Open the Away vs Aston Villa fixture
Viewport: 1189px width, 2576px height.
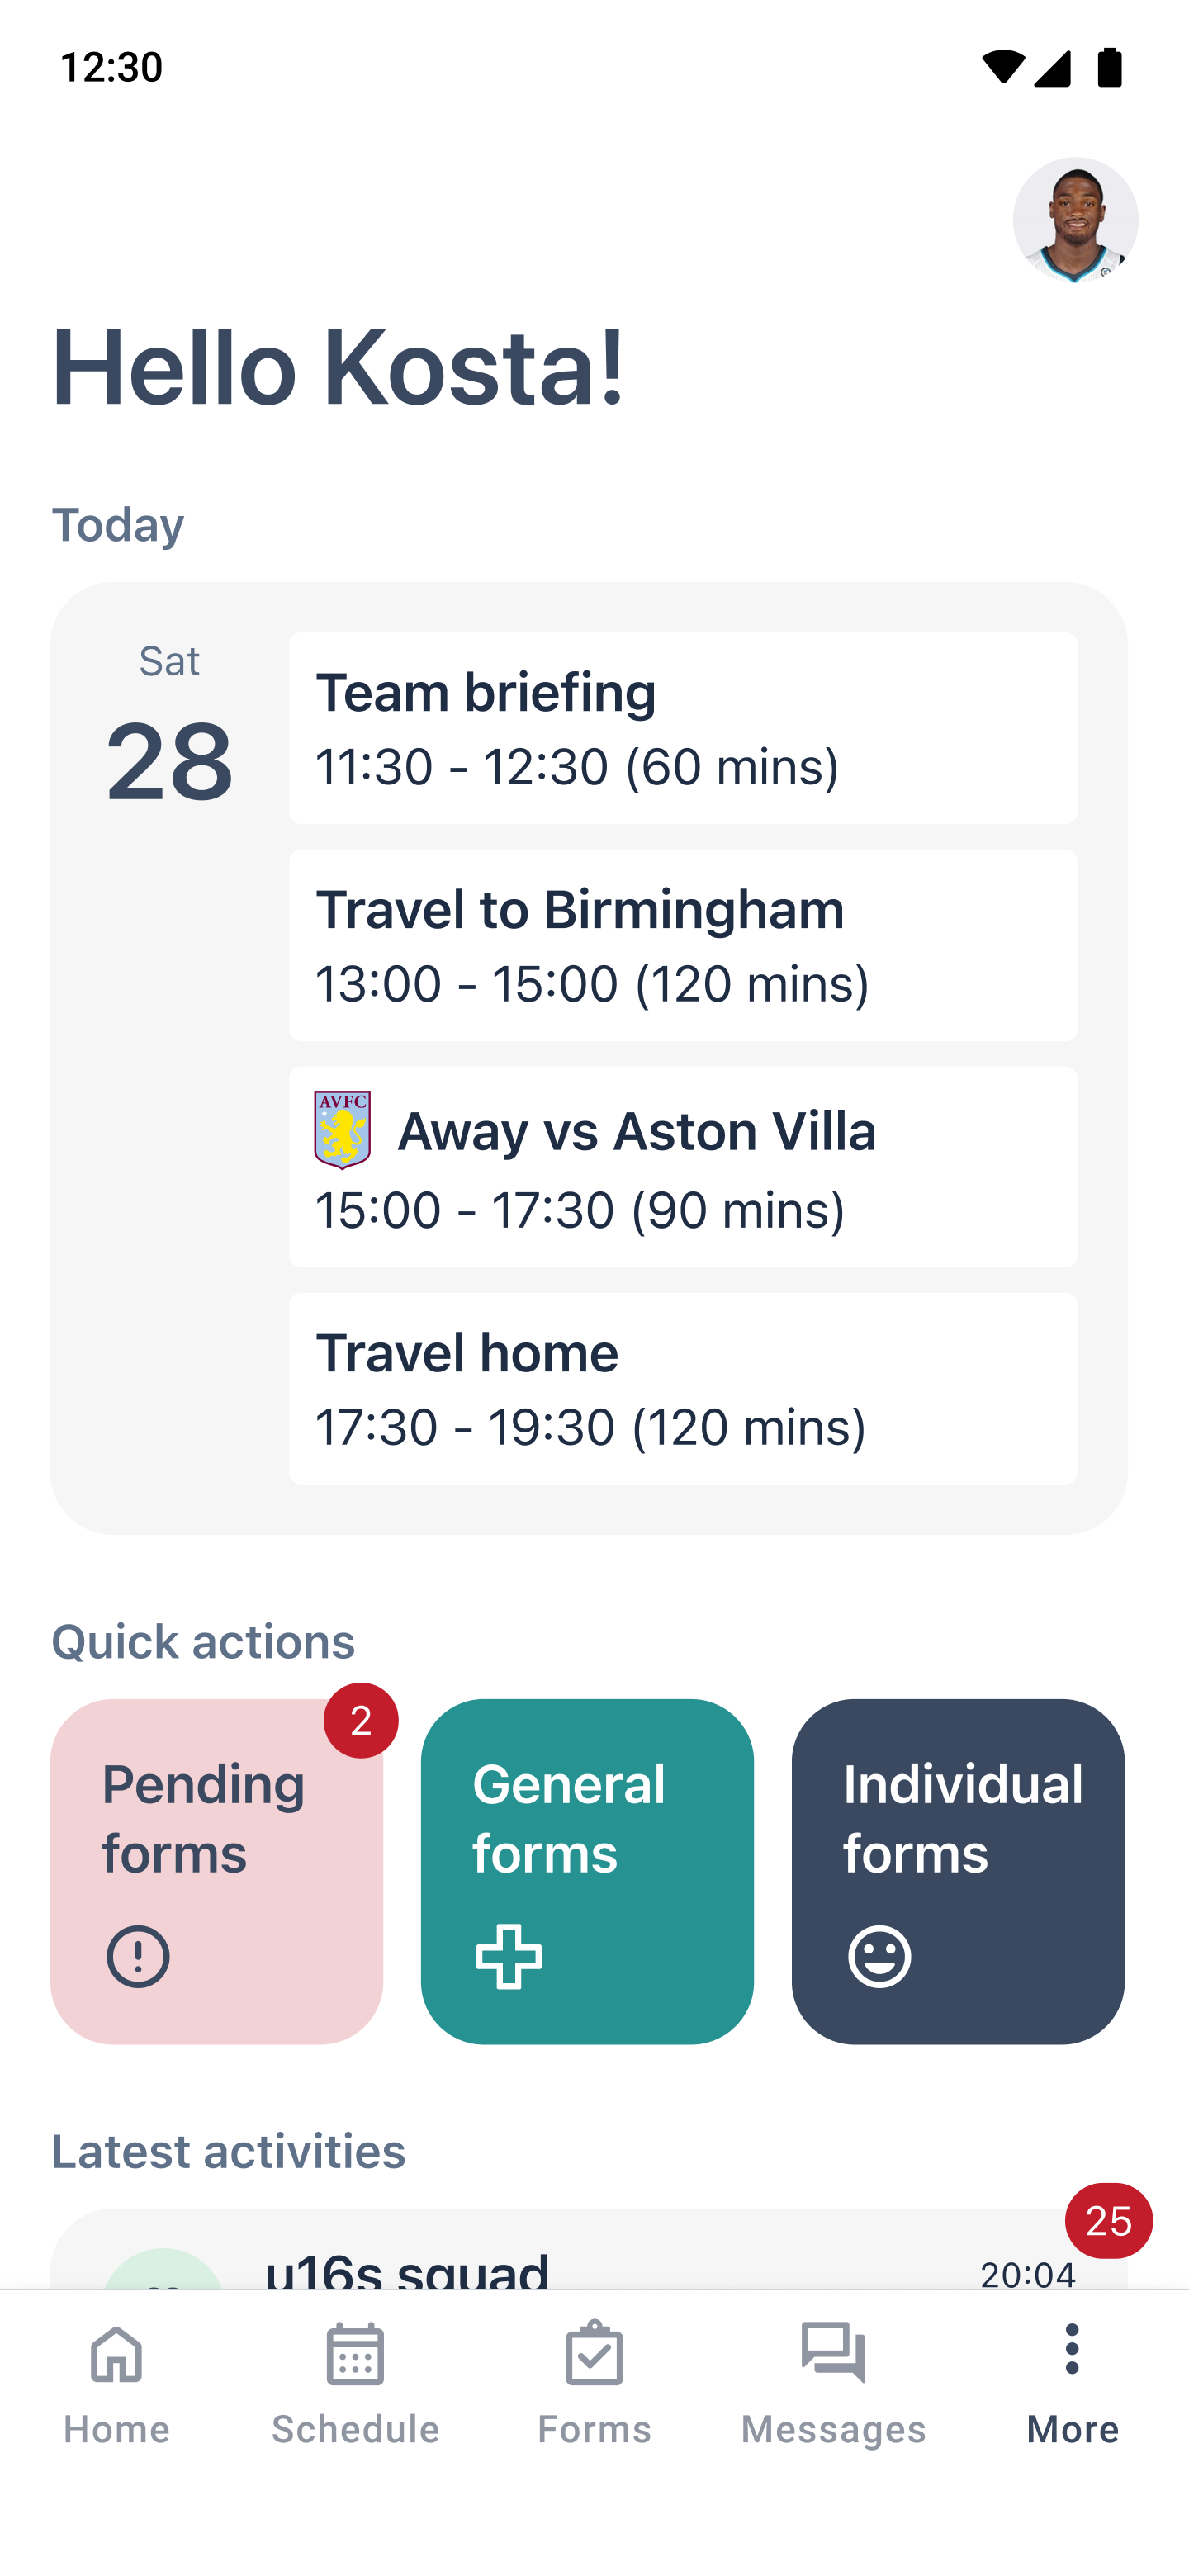pyautogui.click(x=683, y=1167)
